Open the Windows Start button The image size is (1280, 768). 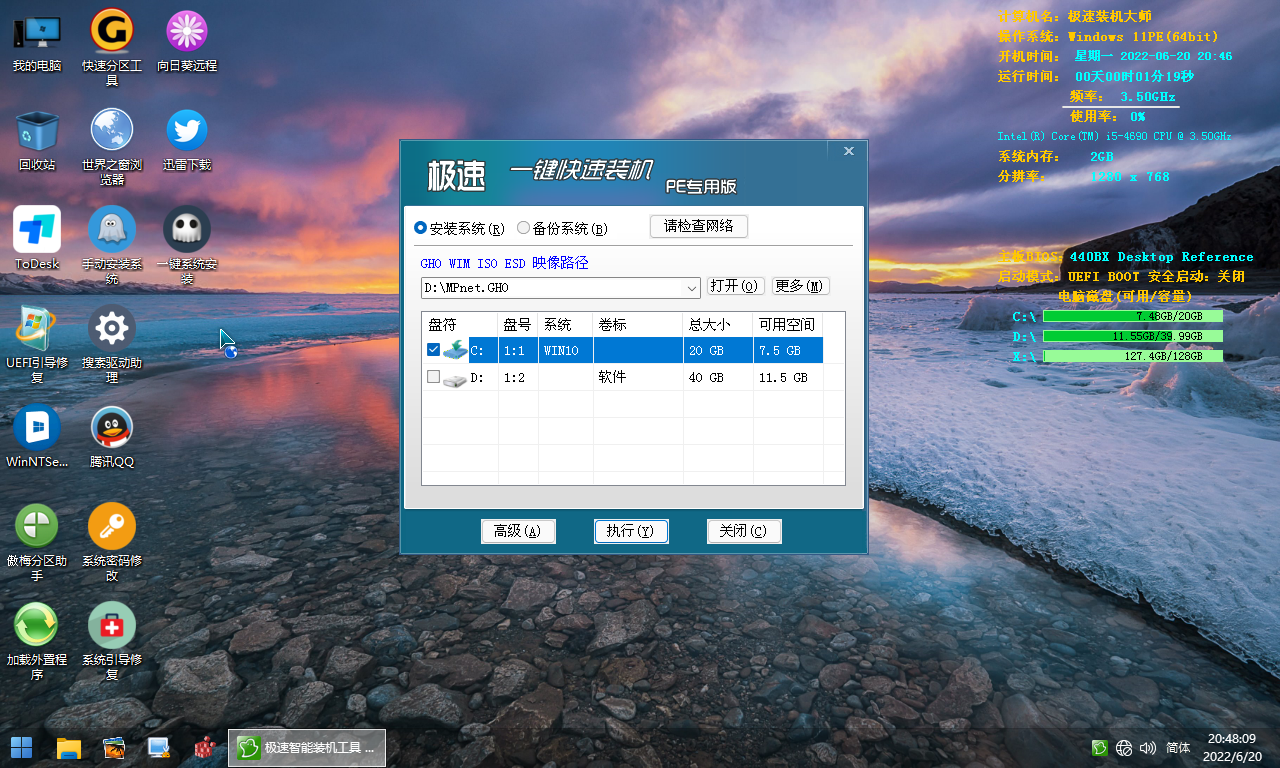pyautogui.click(x=21, y=747)
